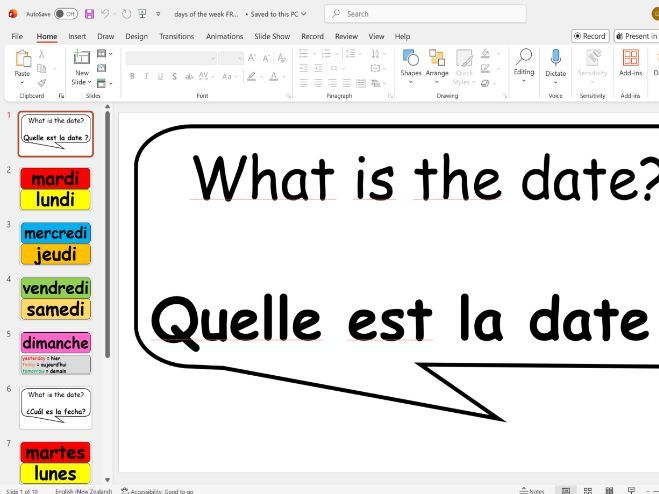Image resolution: width=659 pixels, height=494 pixels.
Task: Select the Format Painter brush icon
Action: coord(42,83)
